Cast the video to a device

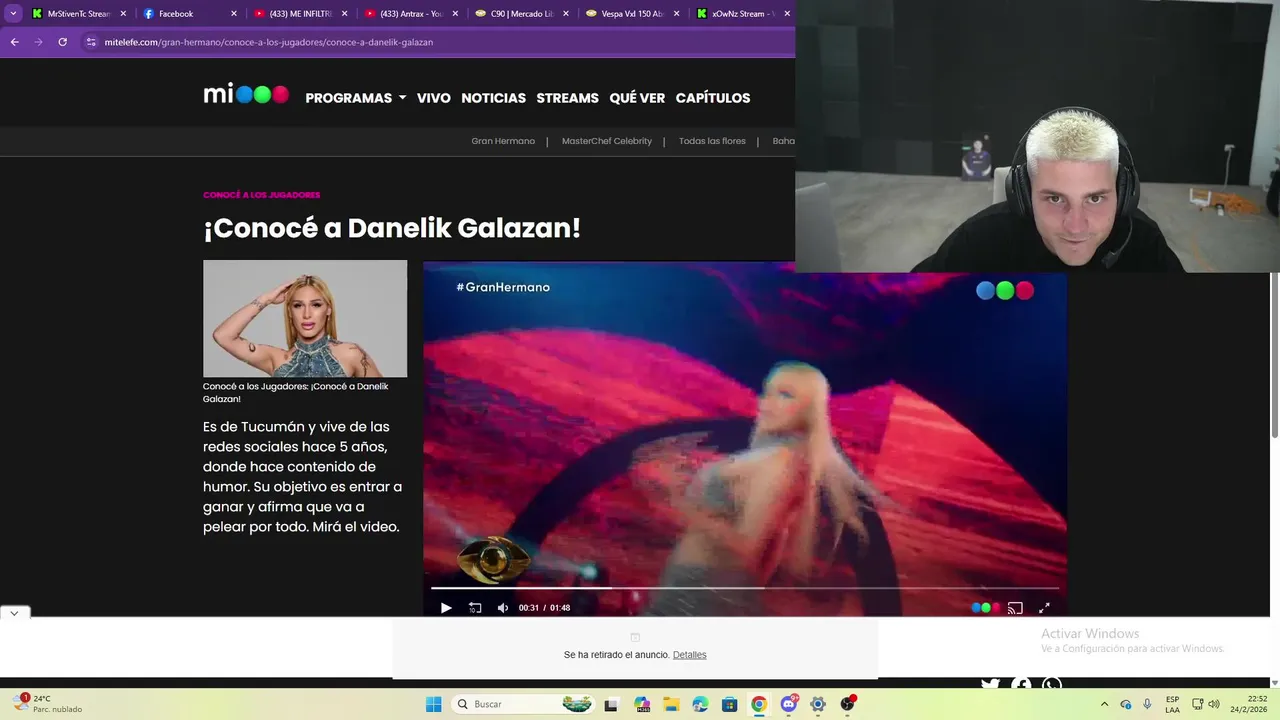[x=1015, y=608]
